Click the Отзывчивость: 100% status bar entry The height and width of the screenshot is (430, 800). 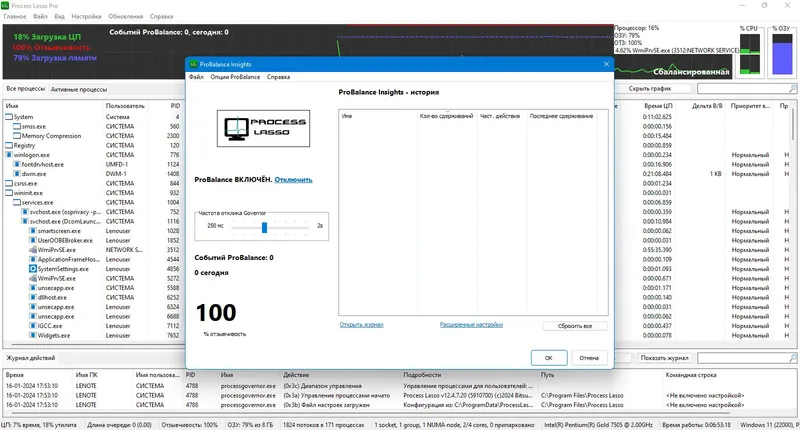(189, 425)
